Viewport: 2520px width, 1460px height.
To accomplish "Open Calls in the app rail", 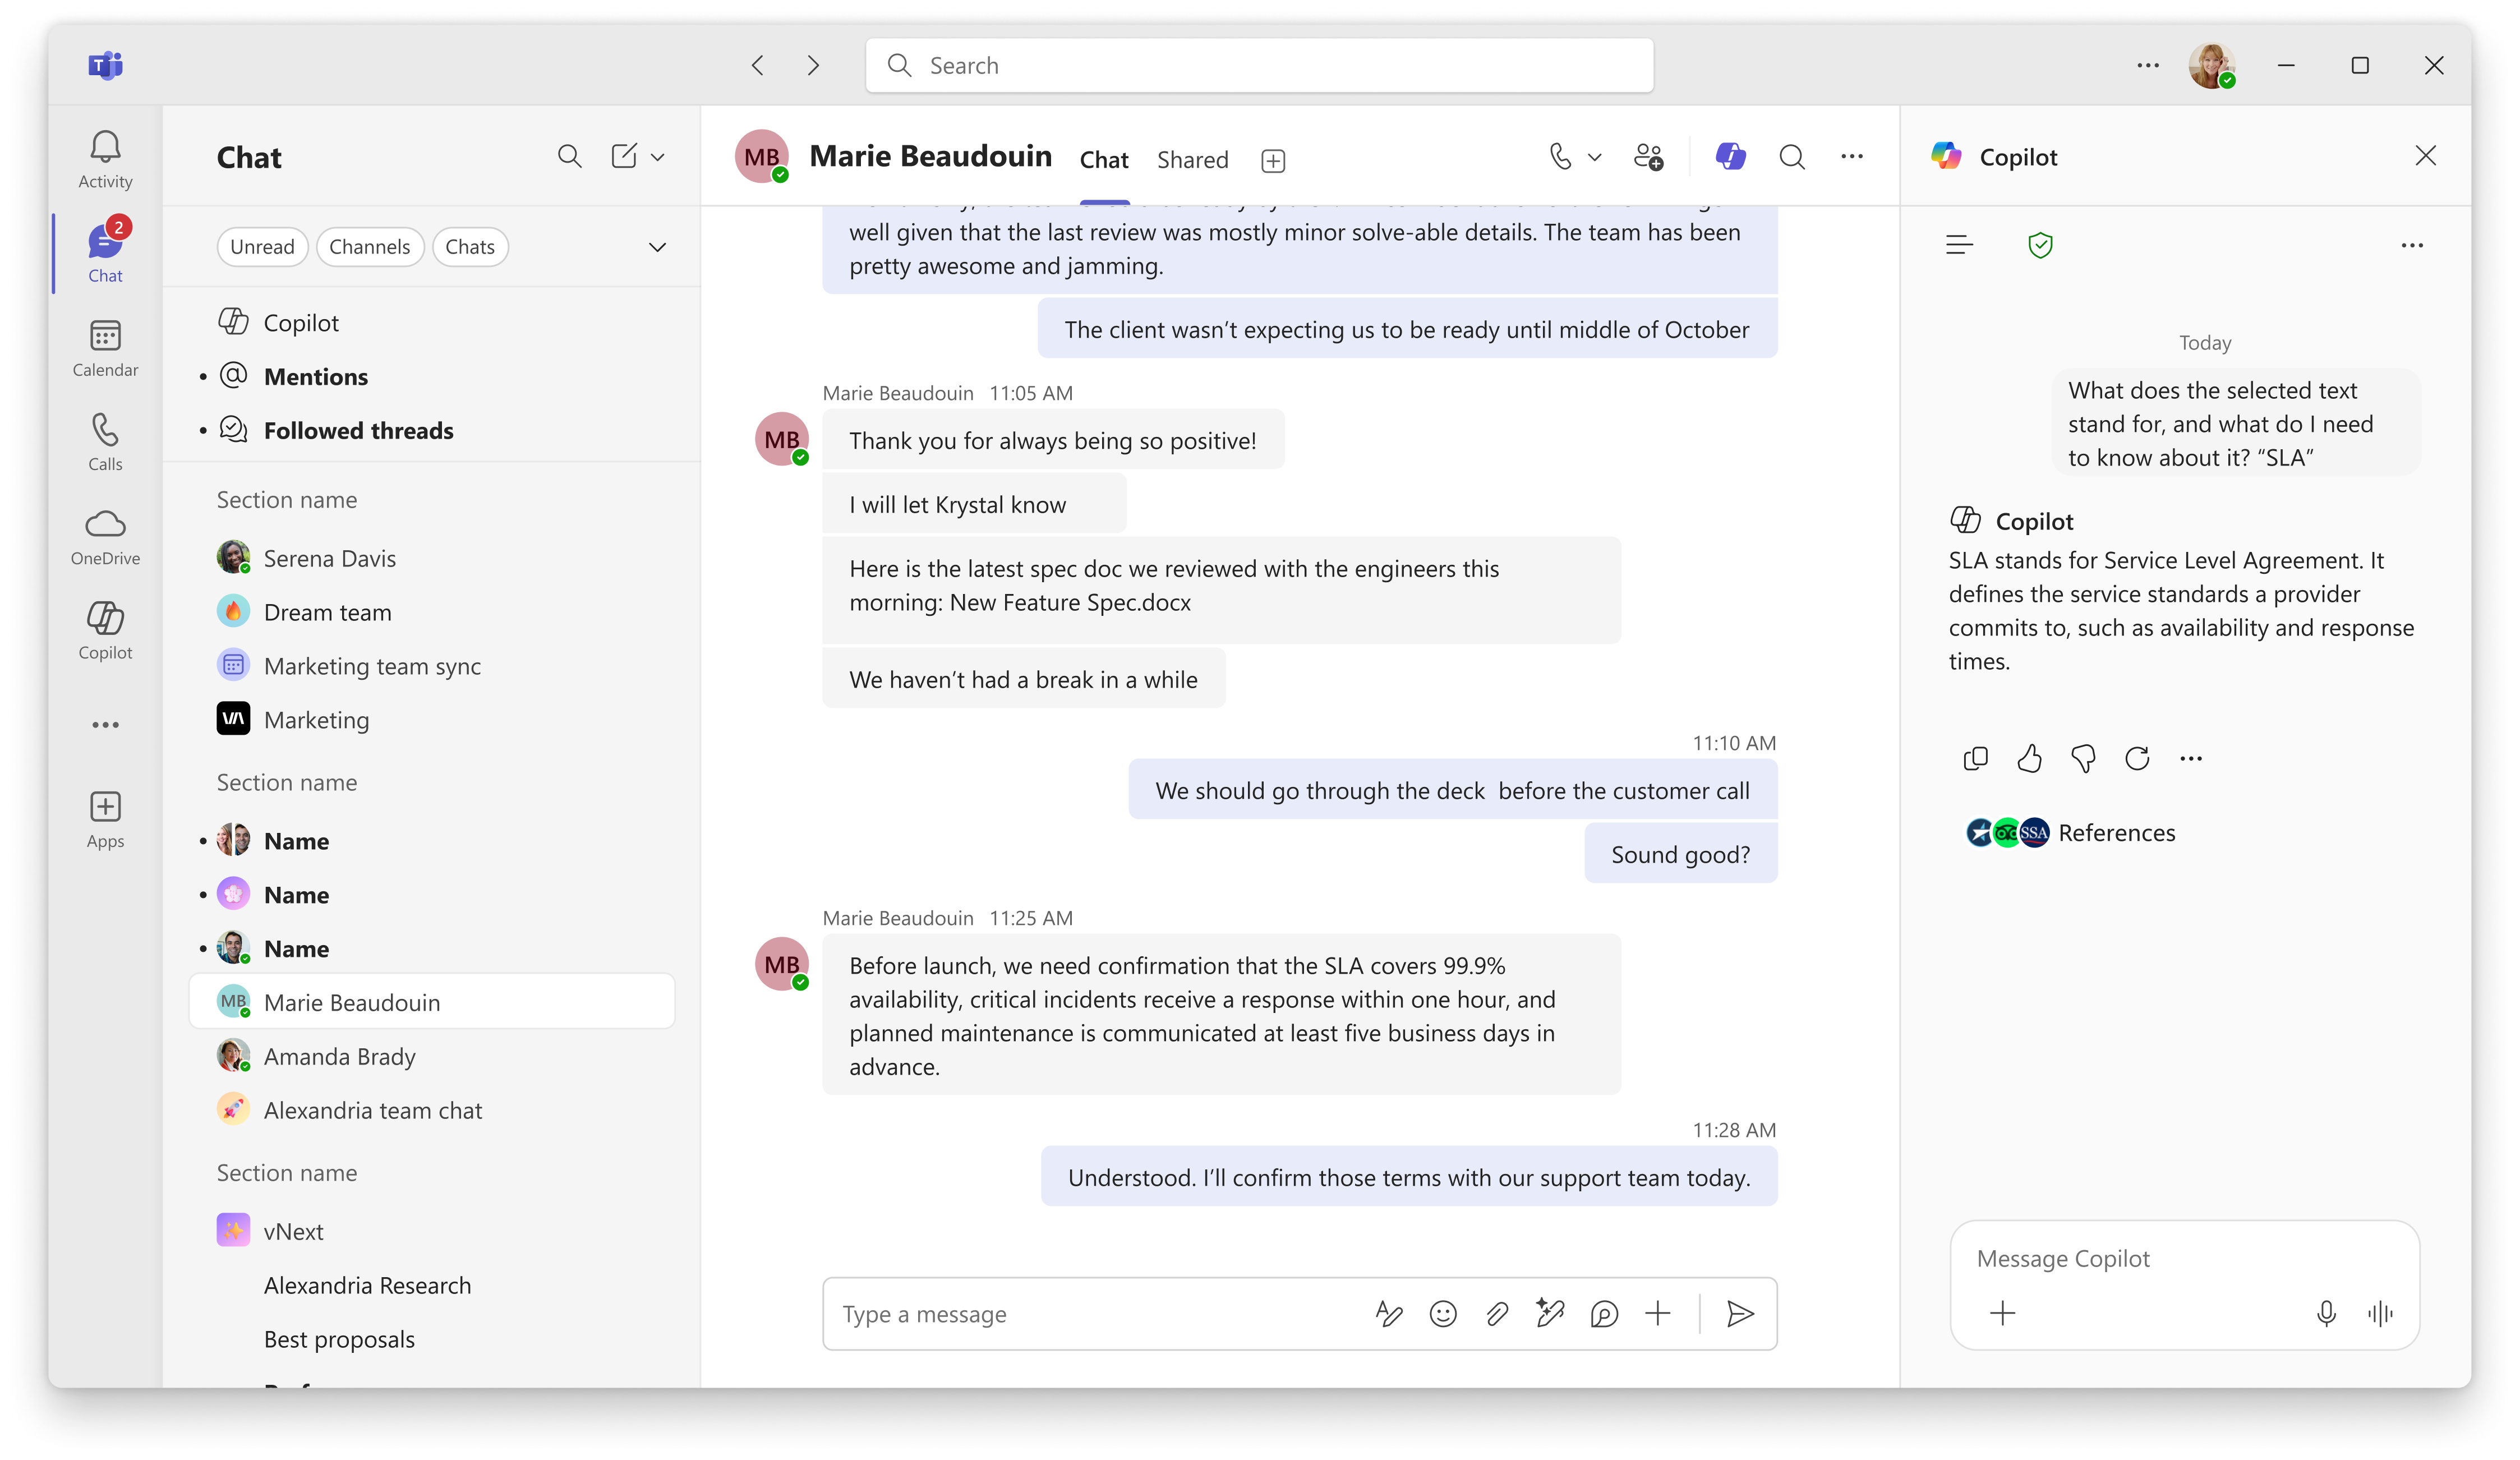I will pyautogui.click(x=105, y=442).
